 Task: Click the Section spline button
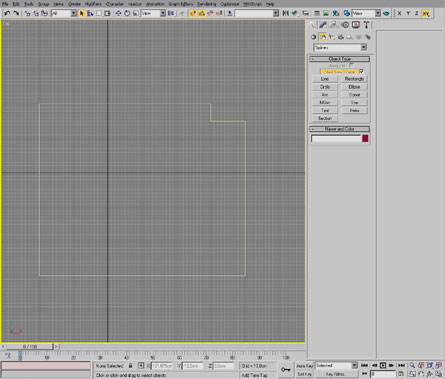point(325,118)
